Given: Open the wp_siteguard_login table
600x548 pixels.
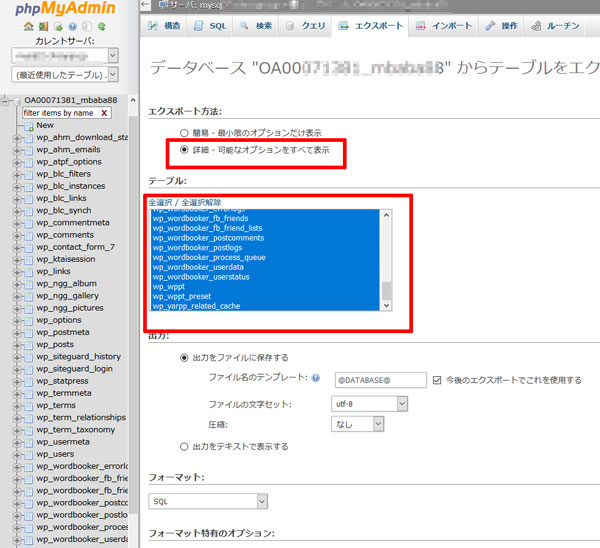Looking at the screenshot, I should click(74, 369).
